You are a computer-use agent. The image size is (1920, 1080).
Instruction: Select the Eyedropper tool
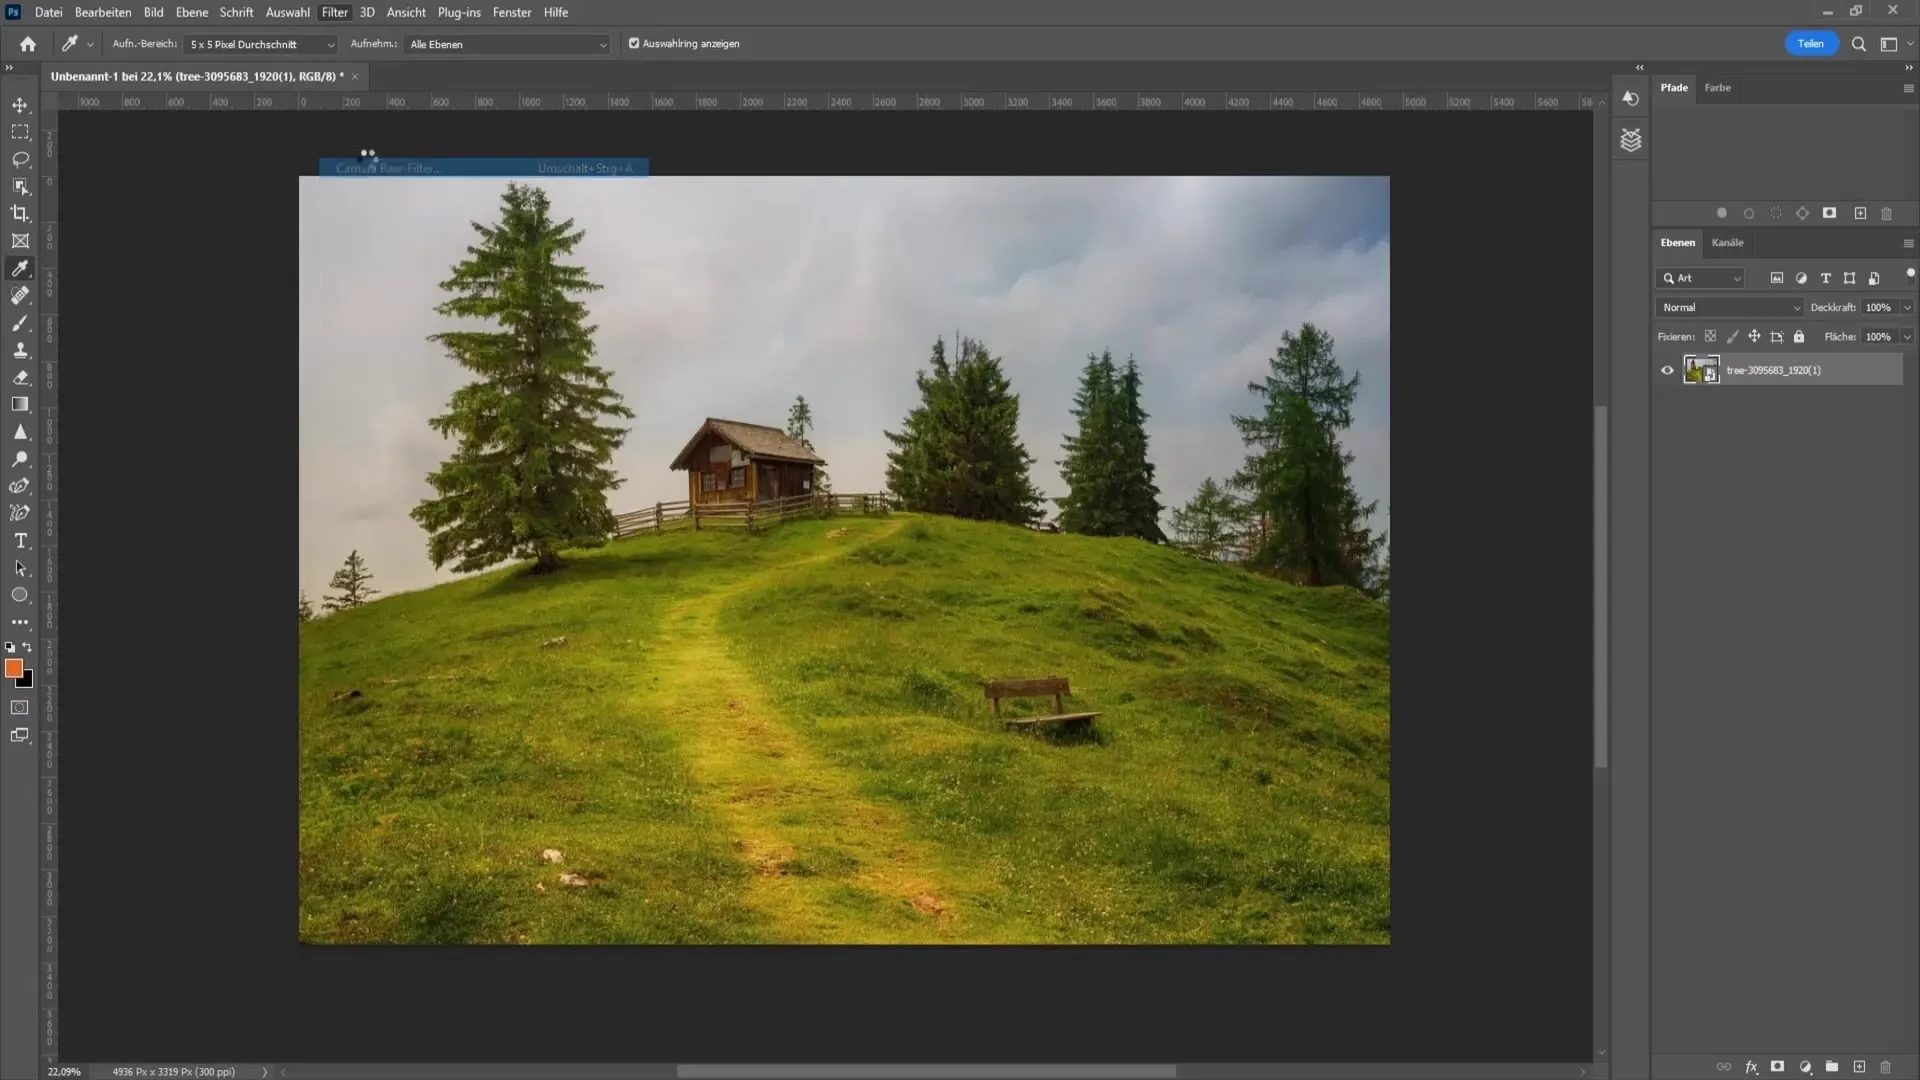pos(20,268)
